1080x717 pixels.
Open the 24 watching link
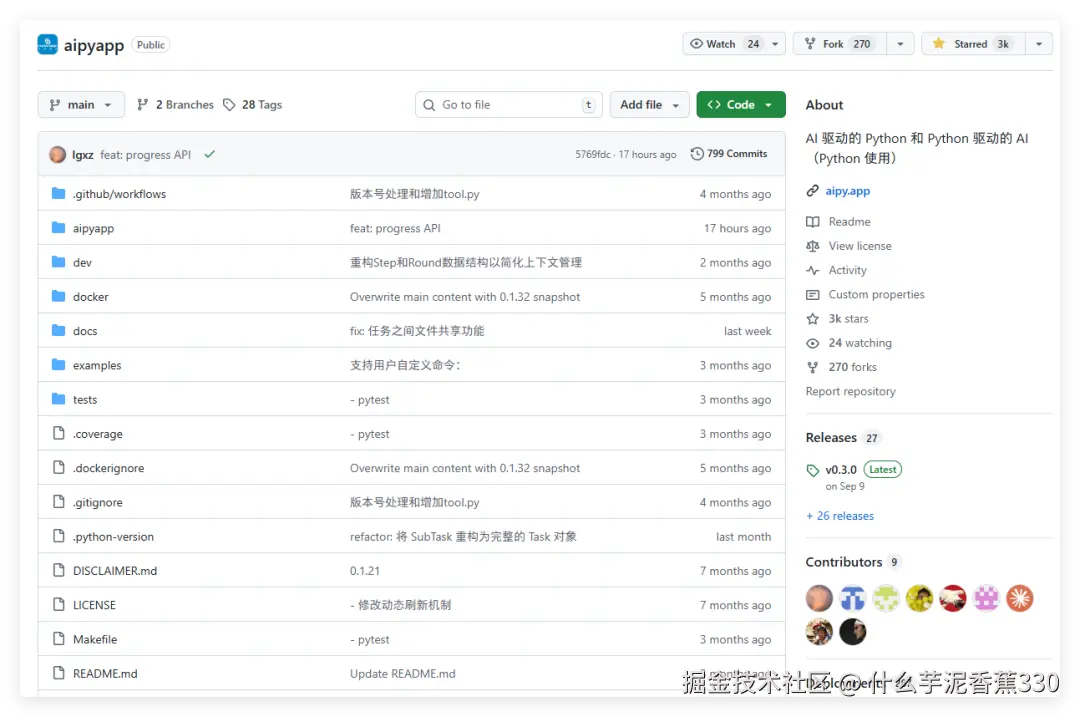click(860, 343)
